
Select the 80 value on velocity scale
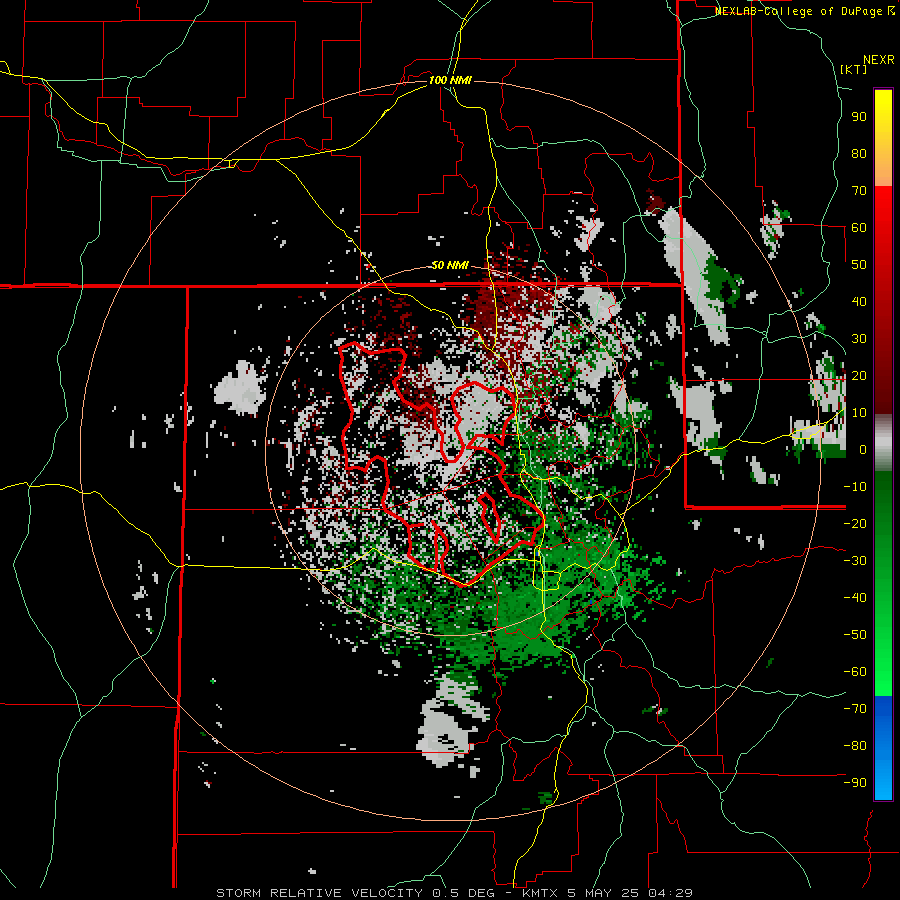click(859, 154)
